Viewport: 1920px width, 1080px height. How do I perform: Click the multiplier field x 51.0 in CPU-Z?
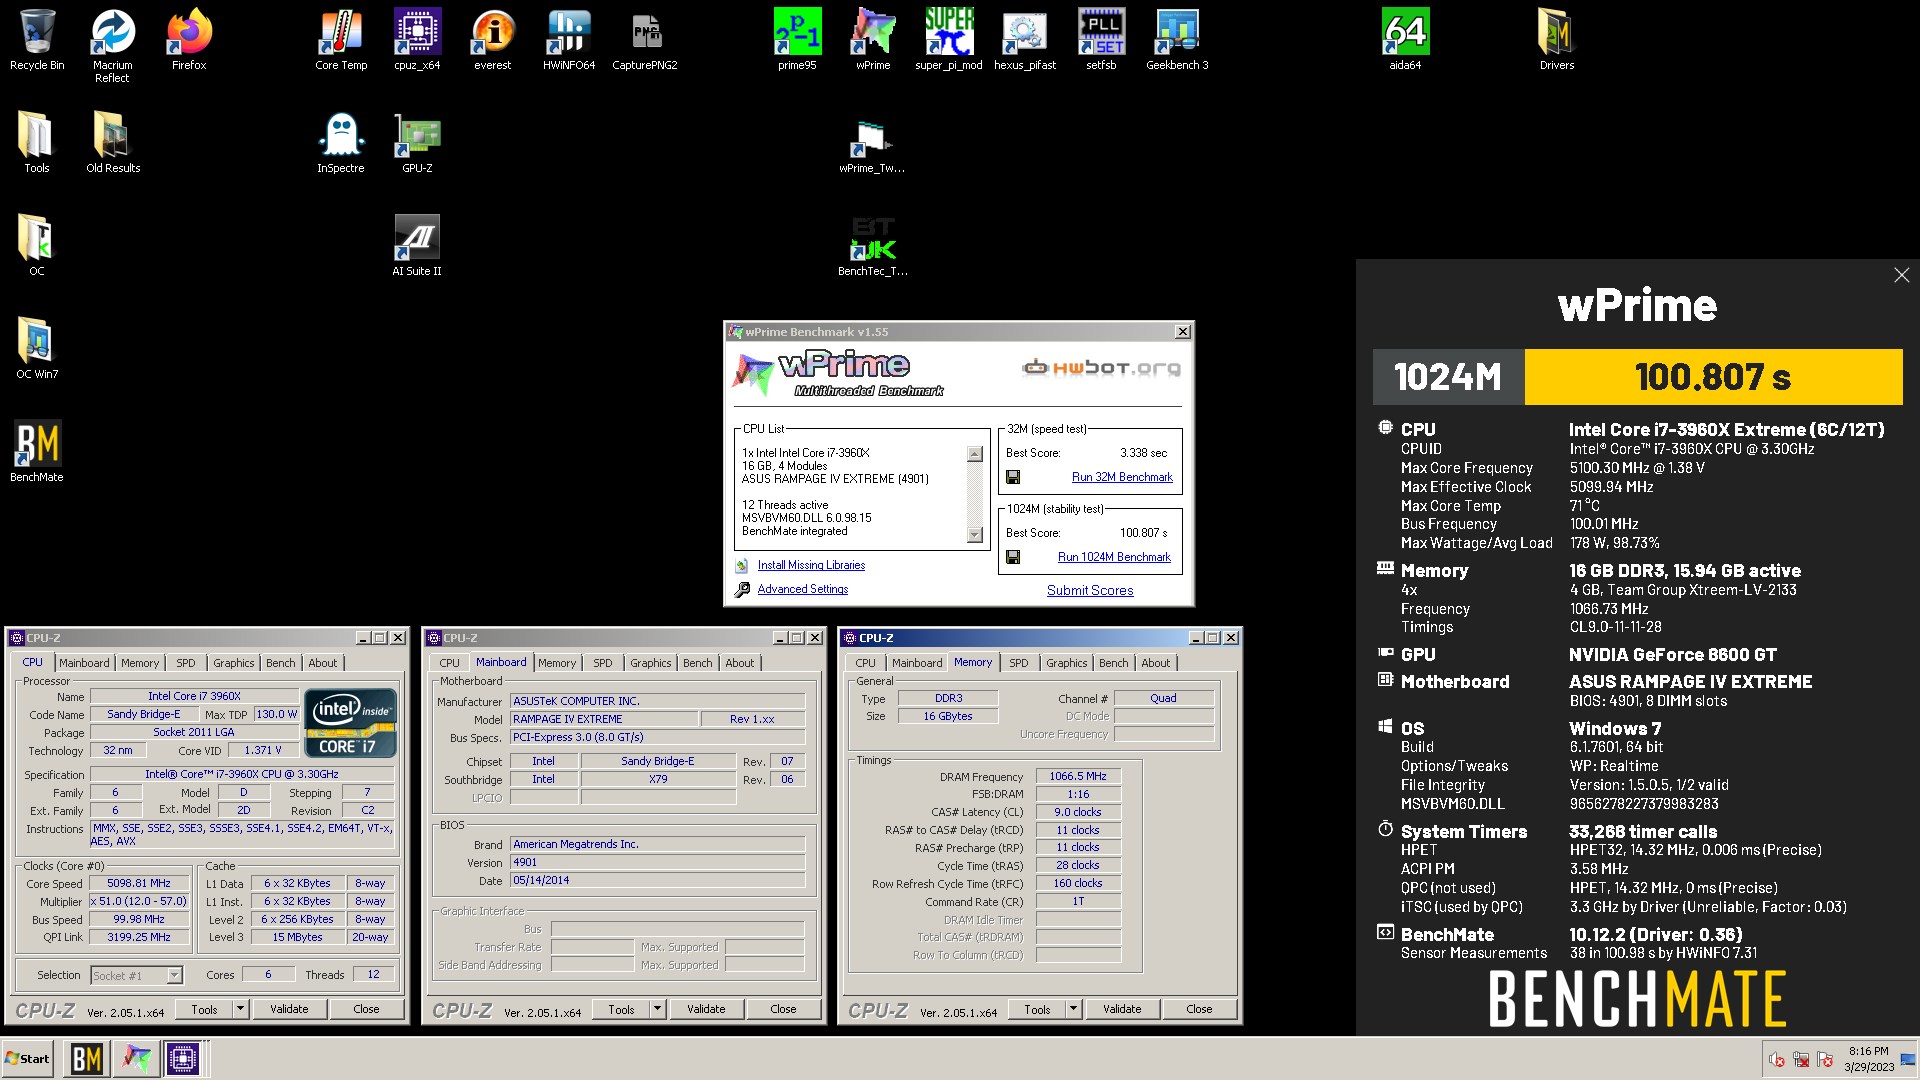point(138,901)
